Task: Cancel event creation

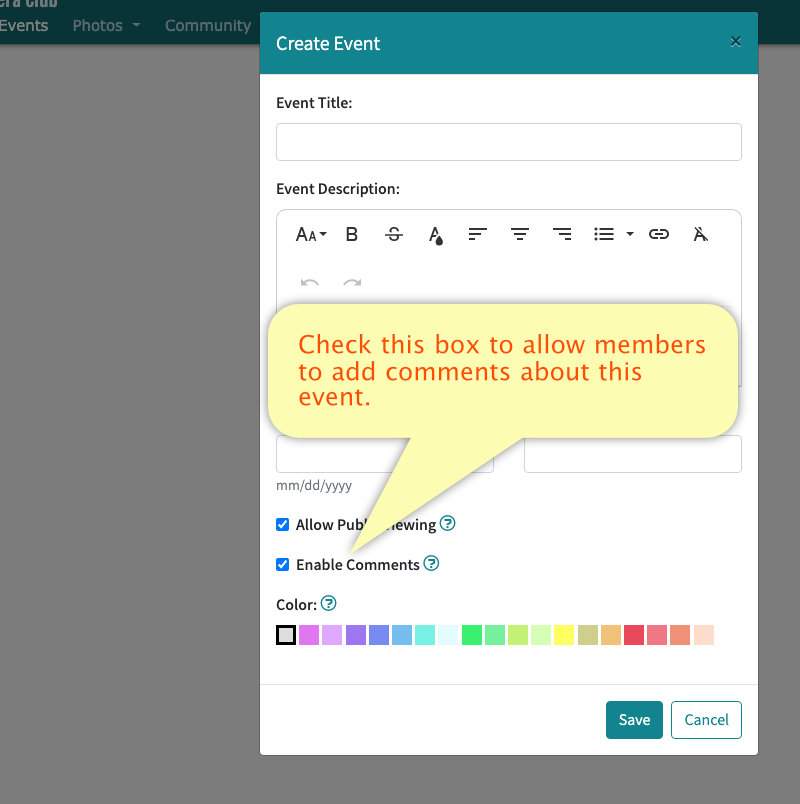Action: 706,720
